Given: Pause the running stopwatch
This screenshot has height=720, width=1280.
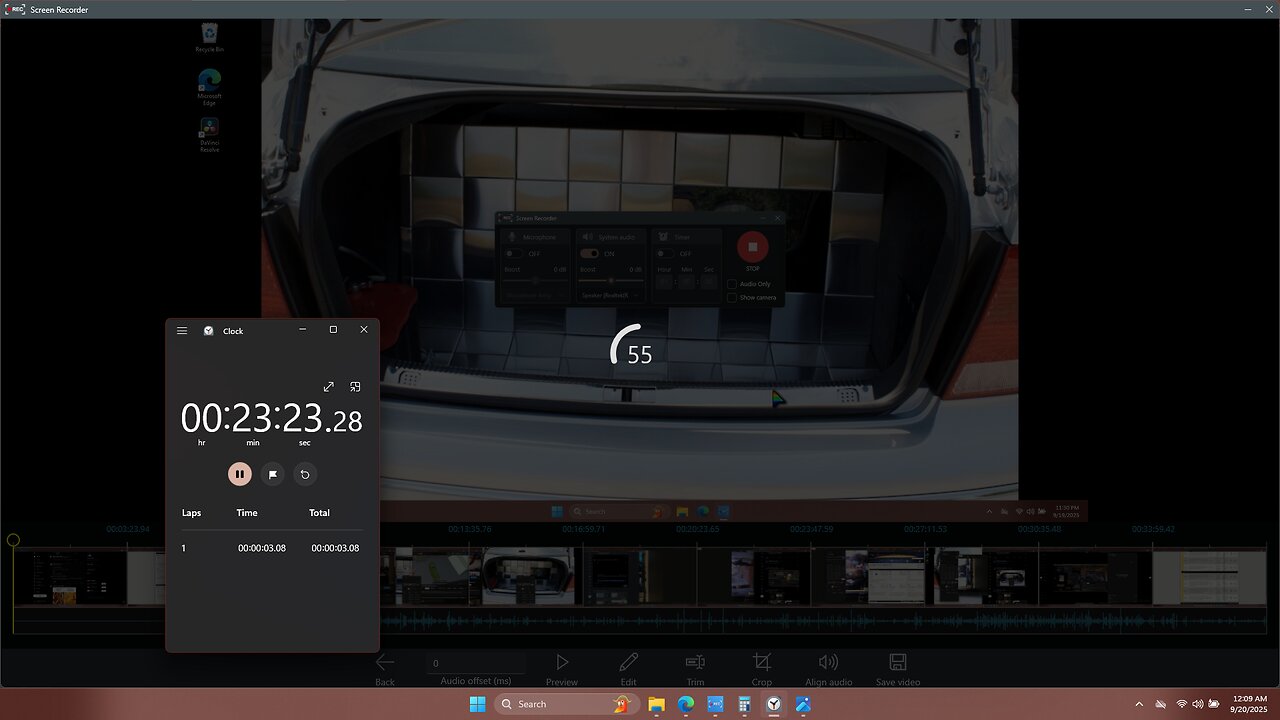Looking at the screenshot, I should point(240,474).
